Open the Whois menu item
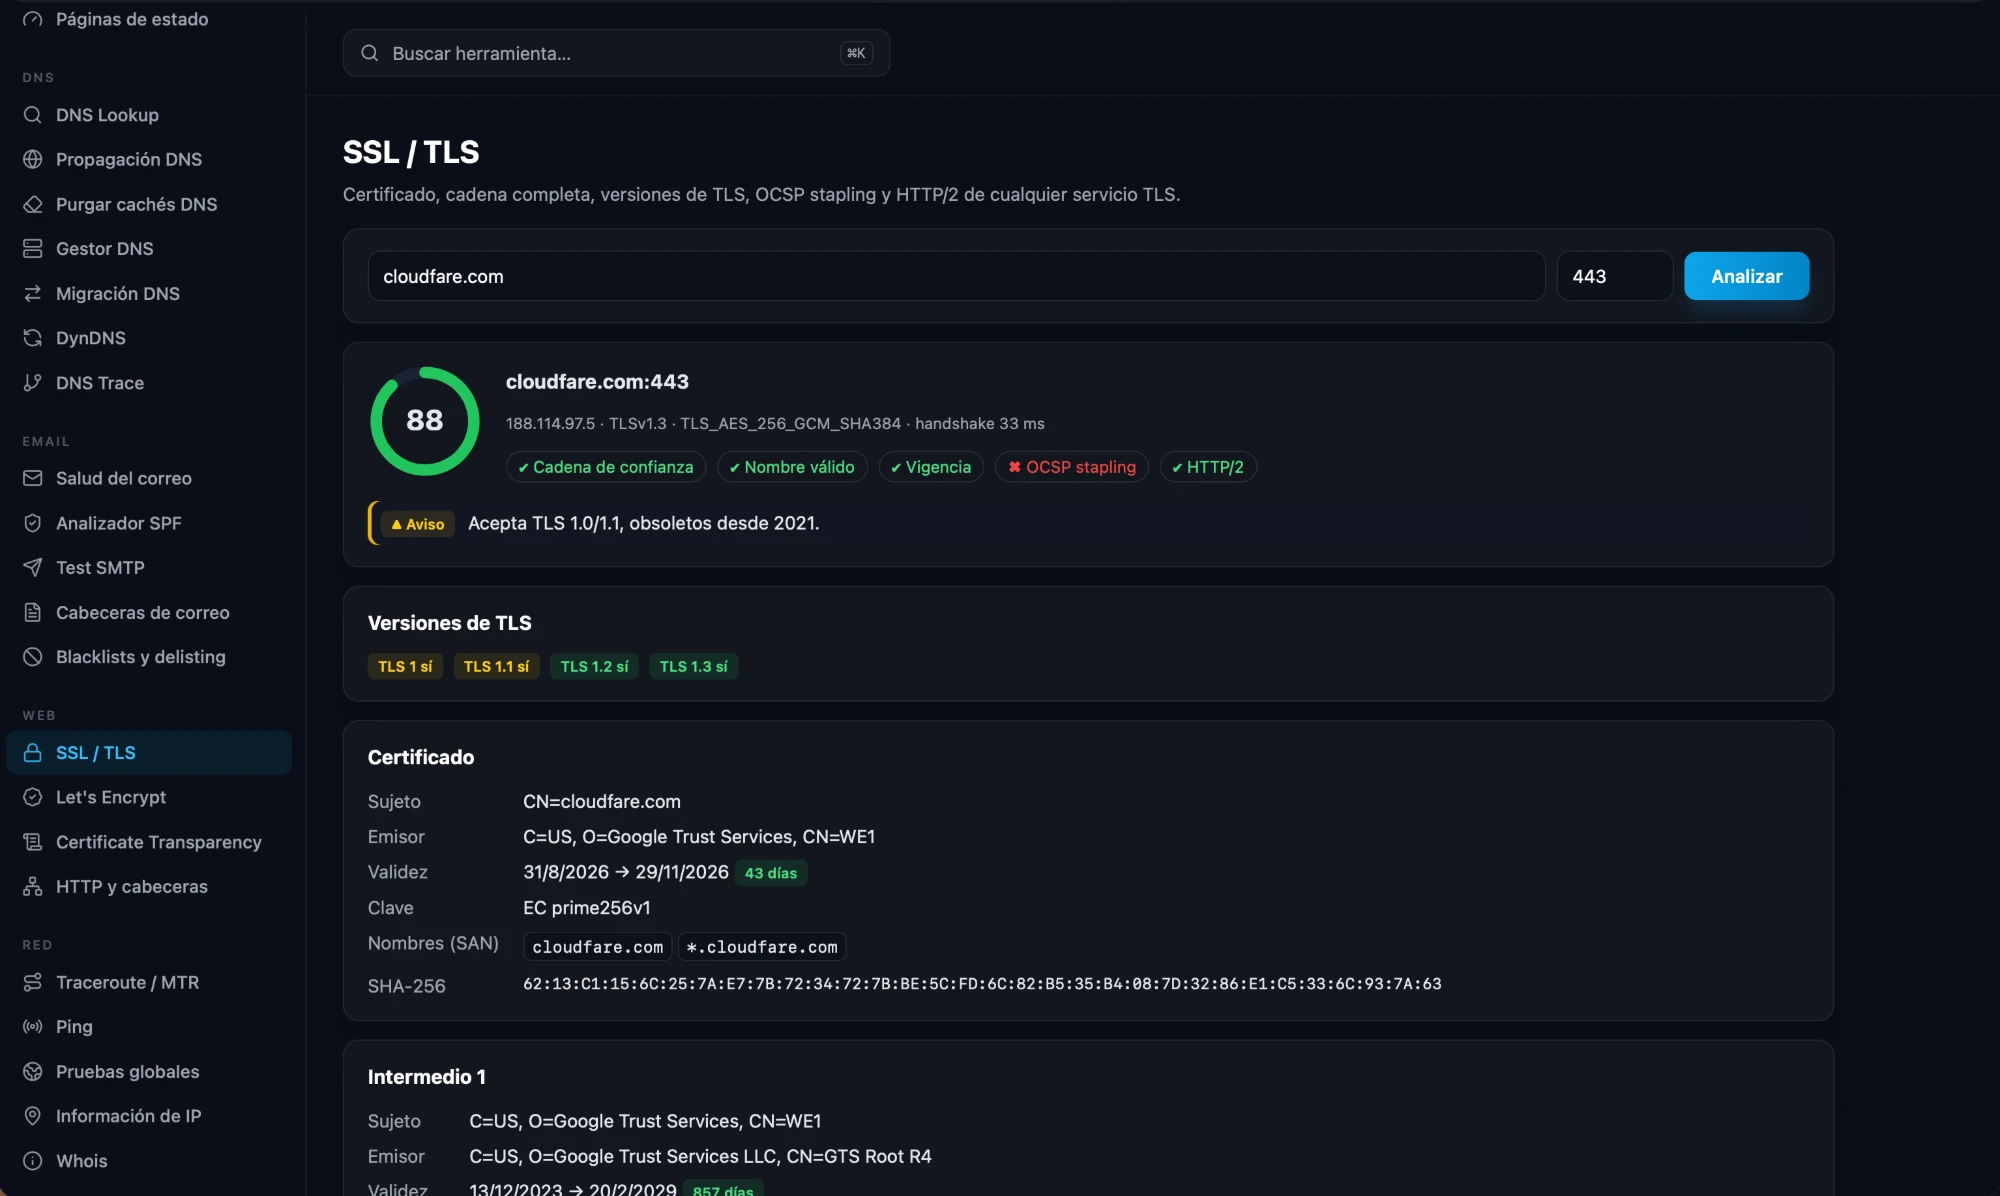Image resolution: width=2000 pixels, height=1196 pixels. click(149, 1160)
